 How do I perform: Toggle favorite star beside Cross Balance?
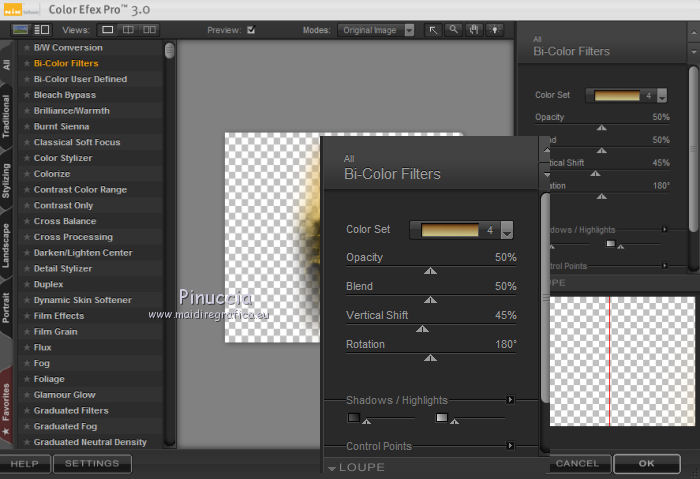click(27, 221)
